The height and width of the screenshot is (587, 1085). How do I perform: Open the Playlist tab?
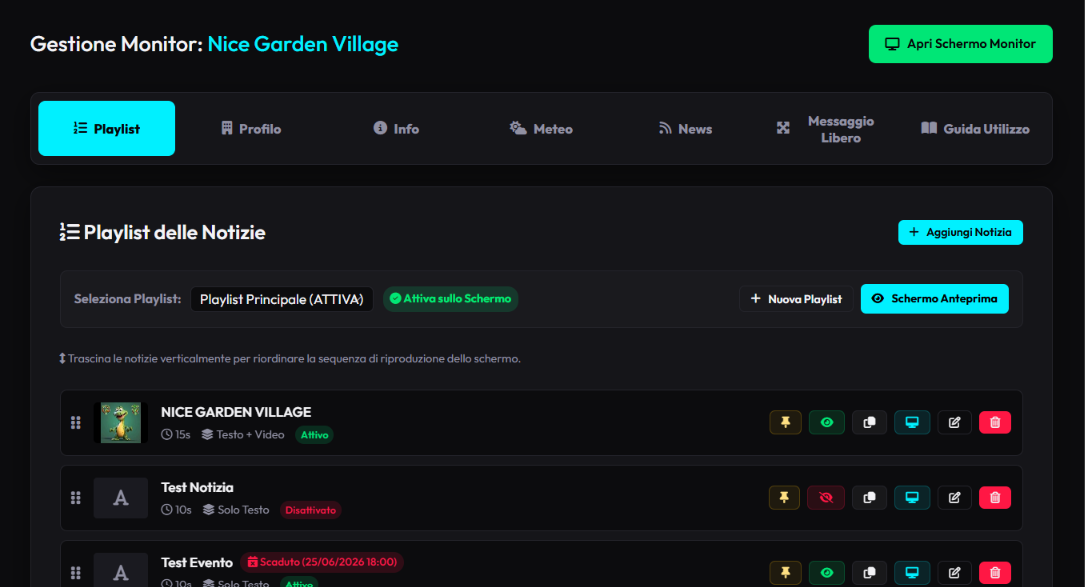tap(107, 129)
